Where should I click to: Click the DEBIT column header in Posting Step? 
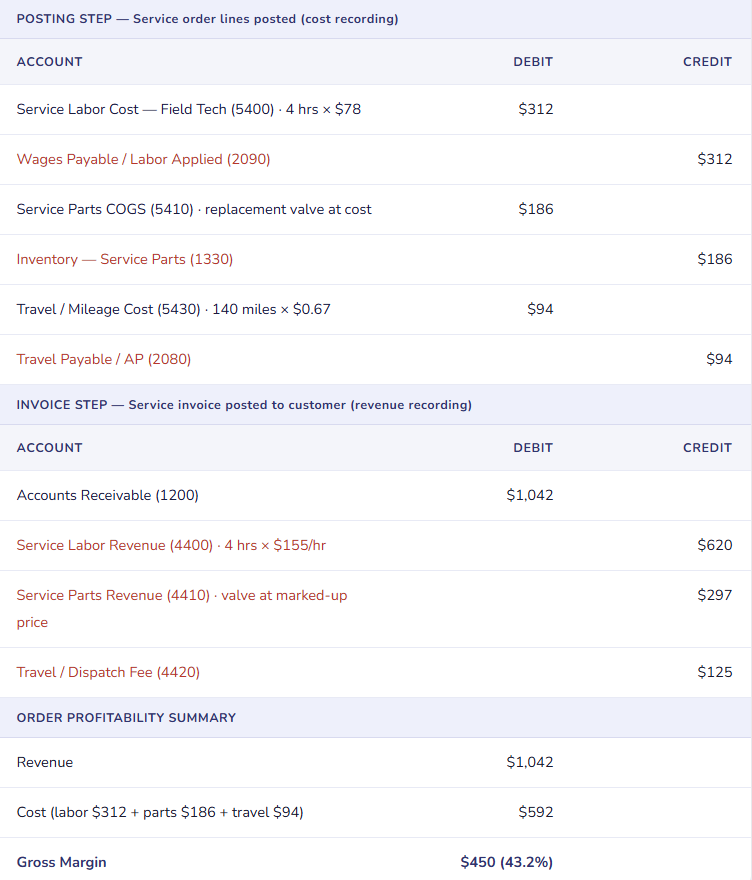click(533, 62)
